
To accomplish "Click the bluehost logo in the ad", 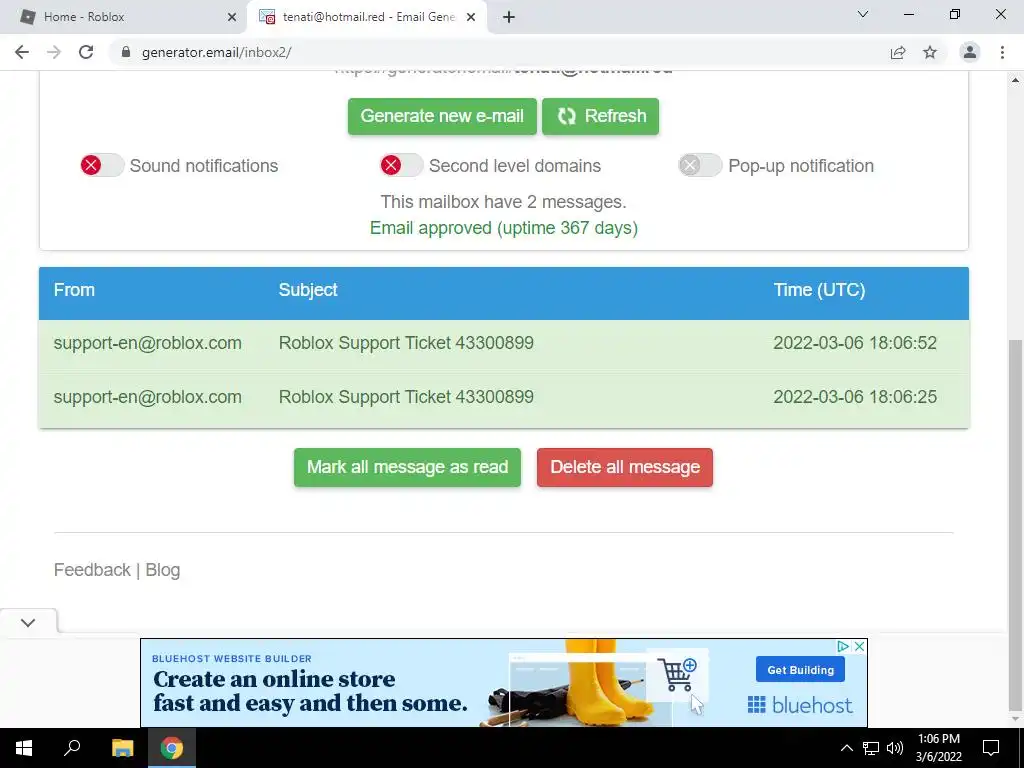I will coord(800,705).
